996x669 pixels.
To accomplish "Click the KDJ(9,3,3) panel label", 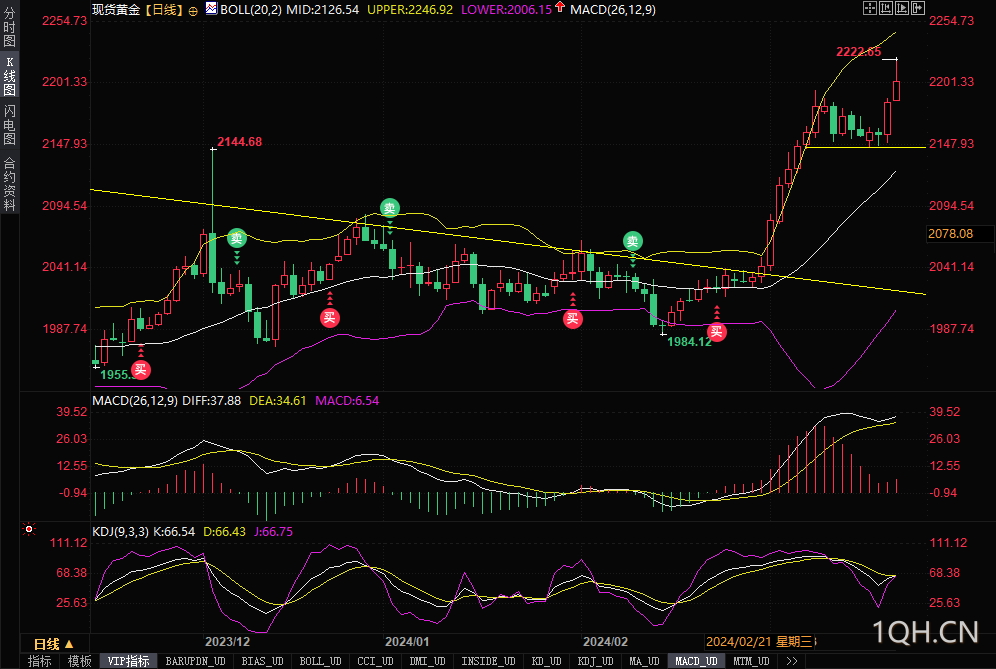I will [x=121, y=532].
